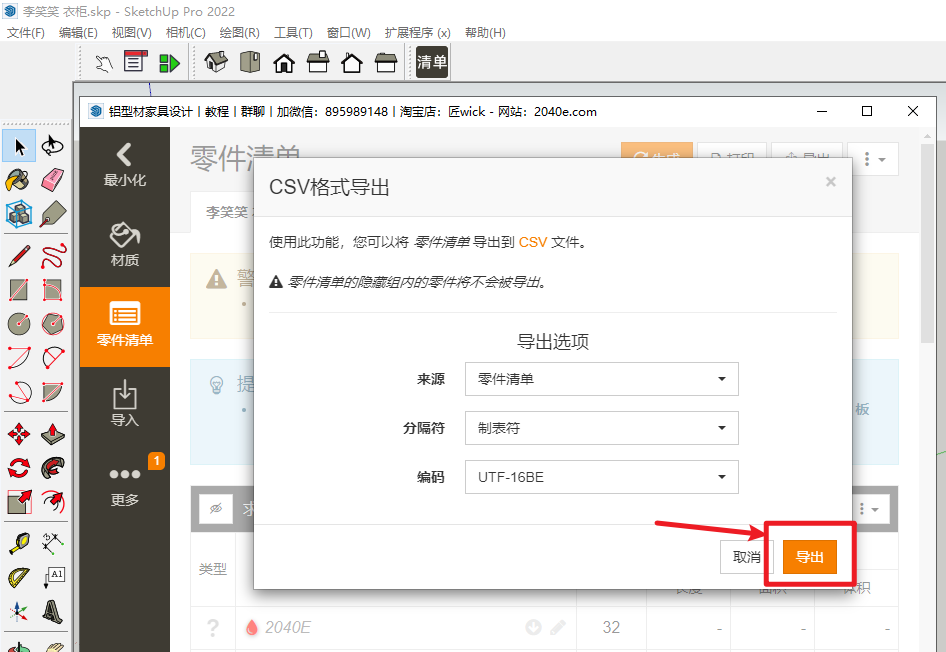
Task: Open the 分隔符 separator dropdown
Action: pyautogui.click(x=601, y=428)
